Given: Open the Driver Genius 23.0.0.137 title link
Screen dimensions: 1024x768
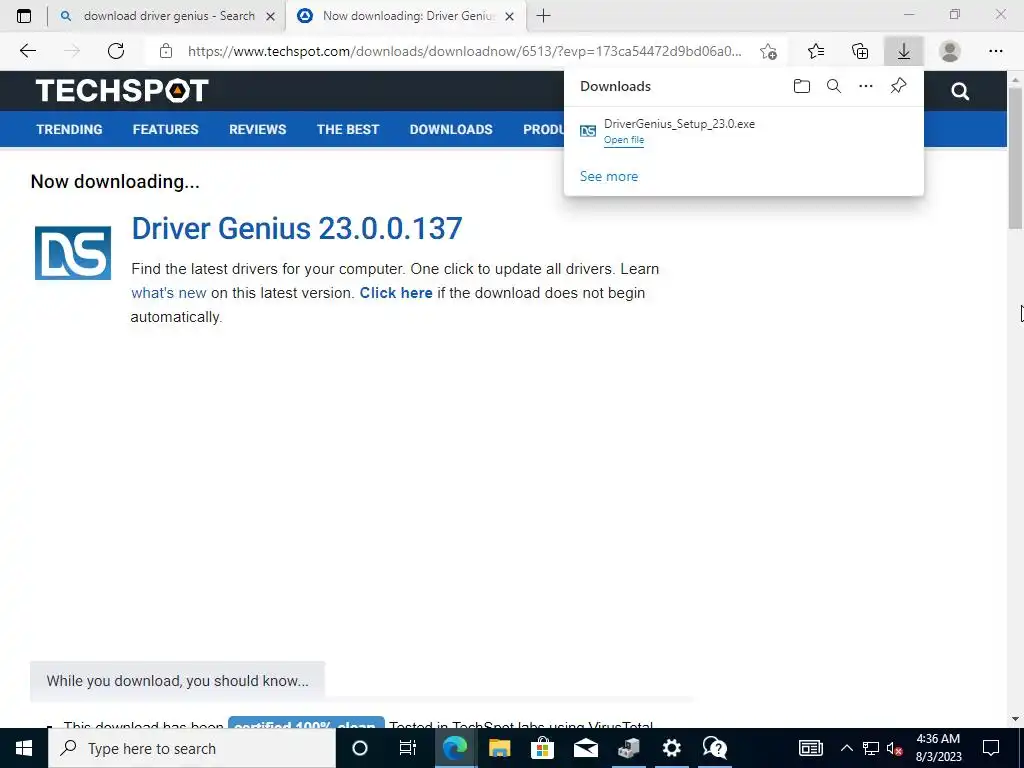Looking at the screenshot, I should pyautogui.click(x=297, y=229).
